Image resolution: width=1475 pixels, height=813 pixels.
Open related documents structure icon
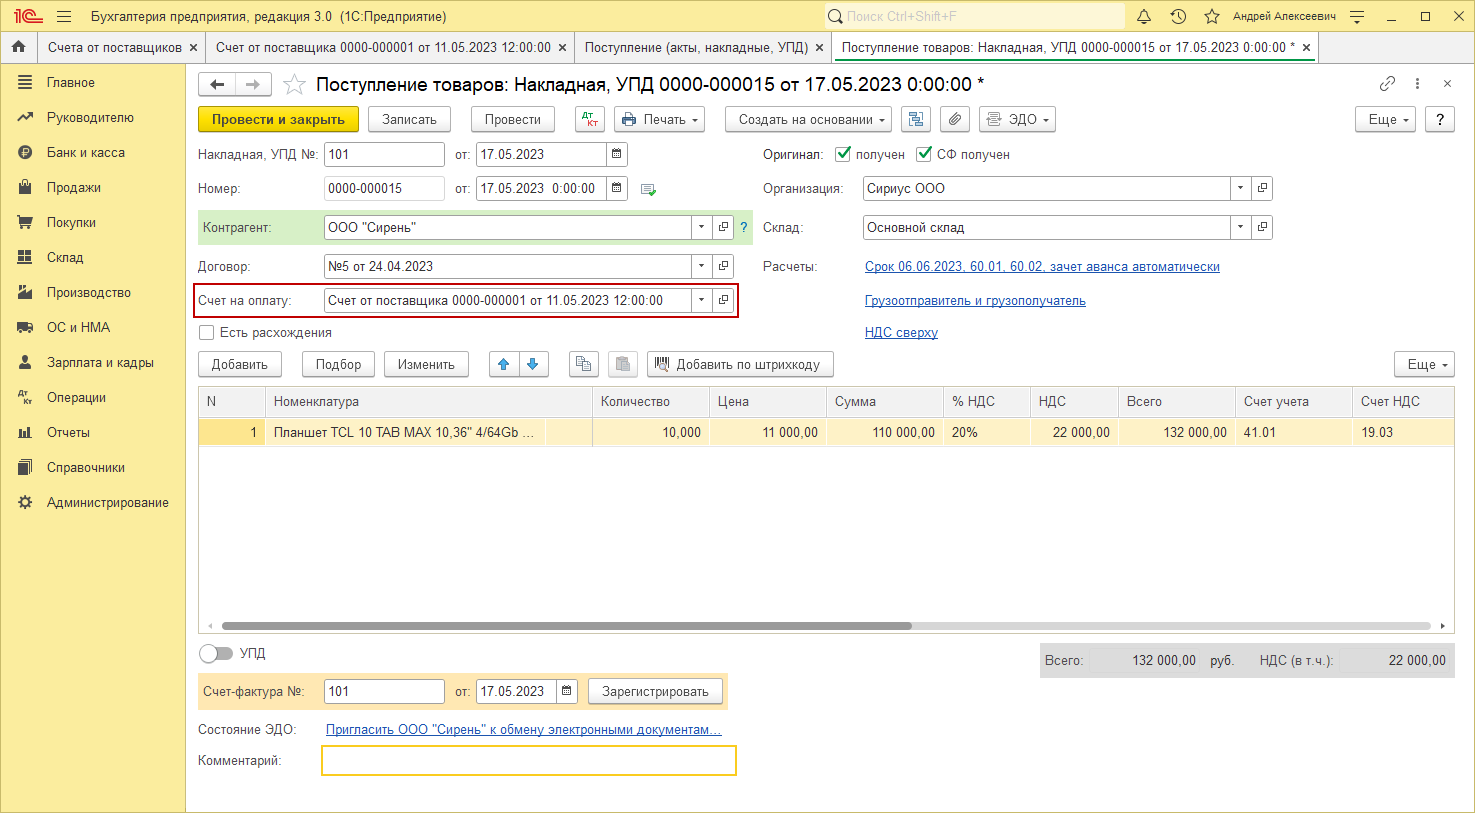[x=915, y=119]
